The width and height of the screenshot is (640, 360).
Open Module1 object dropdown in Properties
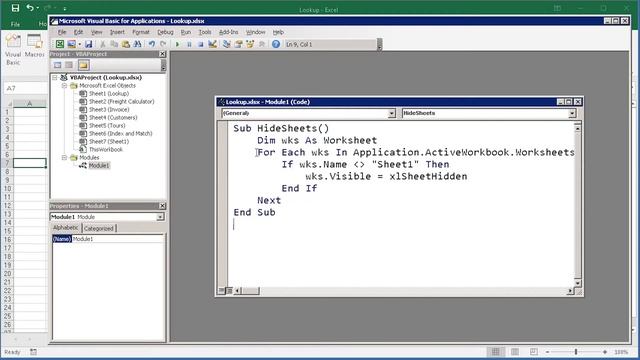pos(160,217)
